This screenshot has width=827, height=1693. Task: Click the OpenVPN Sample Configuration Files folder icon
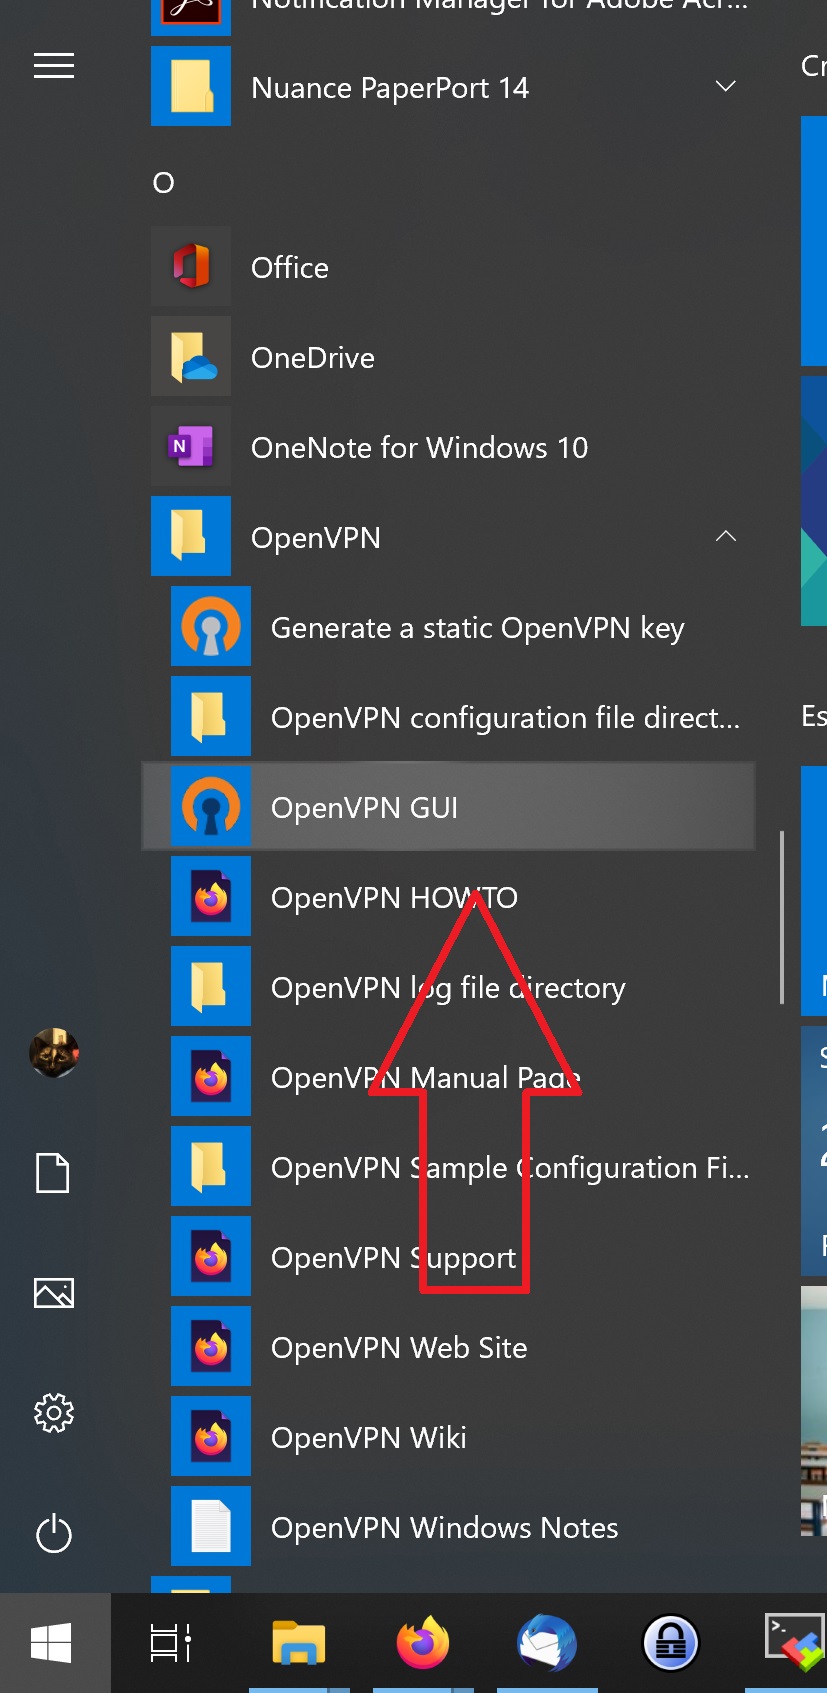click(x=211, y=1166)
